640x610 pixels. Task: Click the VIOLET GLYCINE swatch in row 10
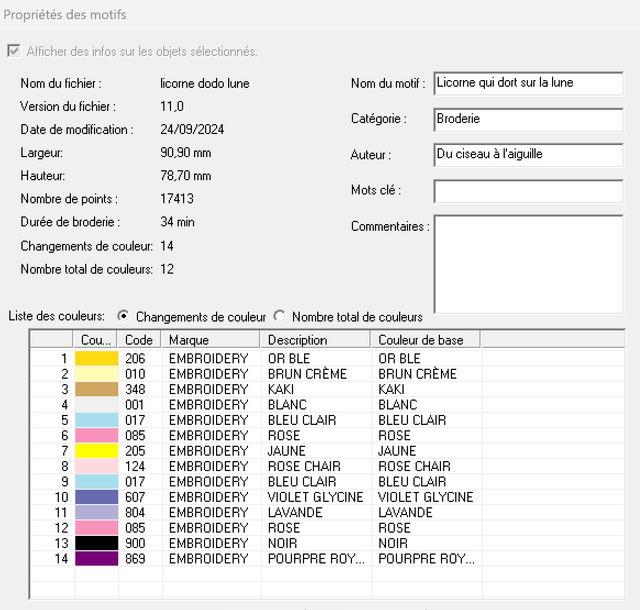97,497
